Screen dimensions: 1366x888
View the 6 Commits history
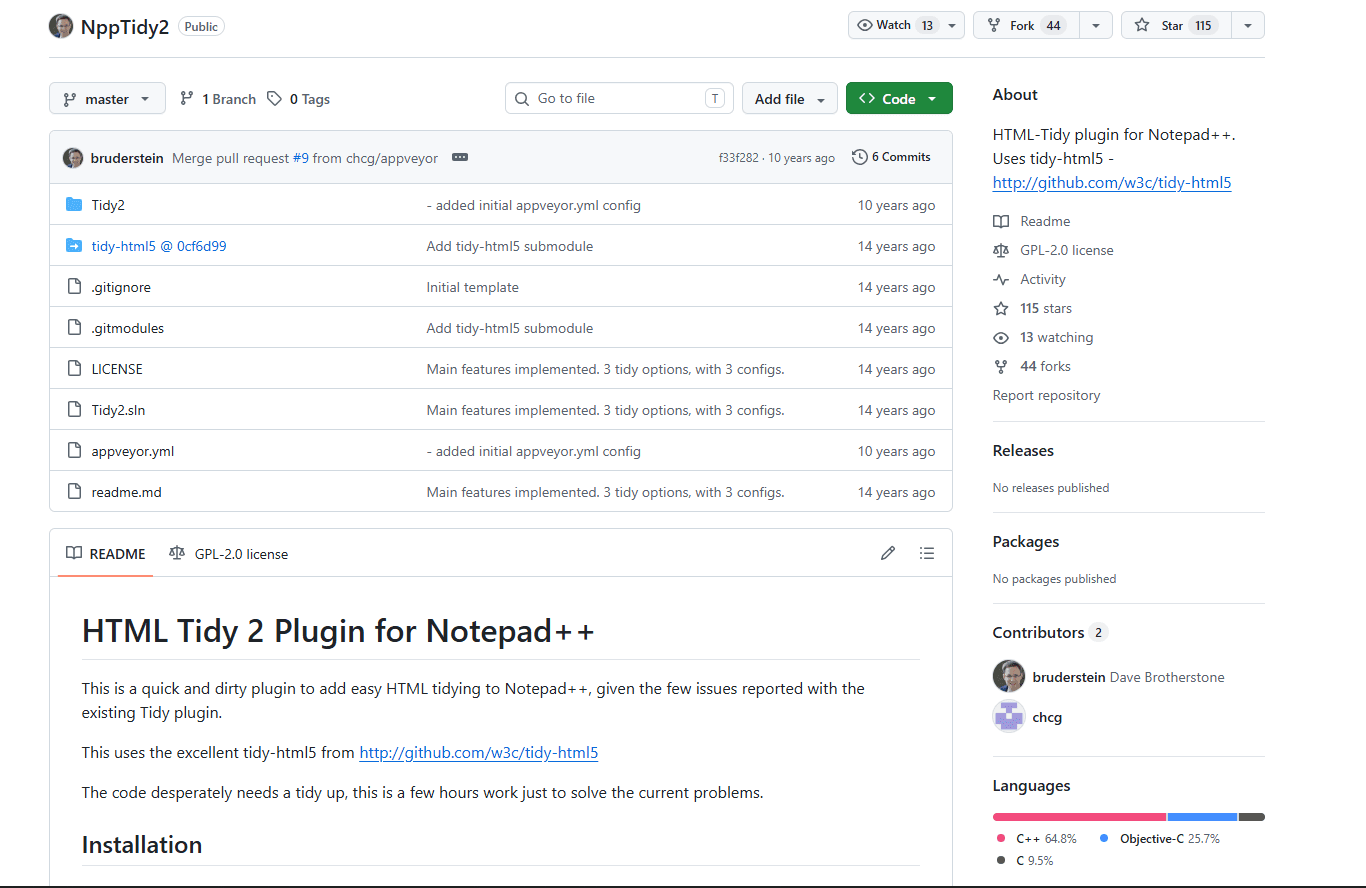click(891, 157)
